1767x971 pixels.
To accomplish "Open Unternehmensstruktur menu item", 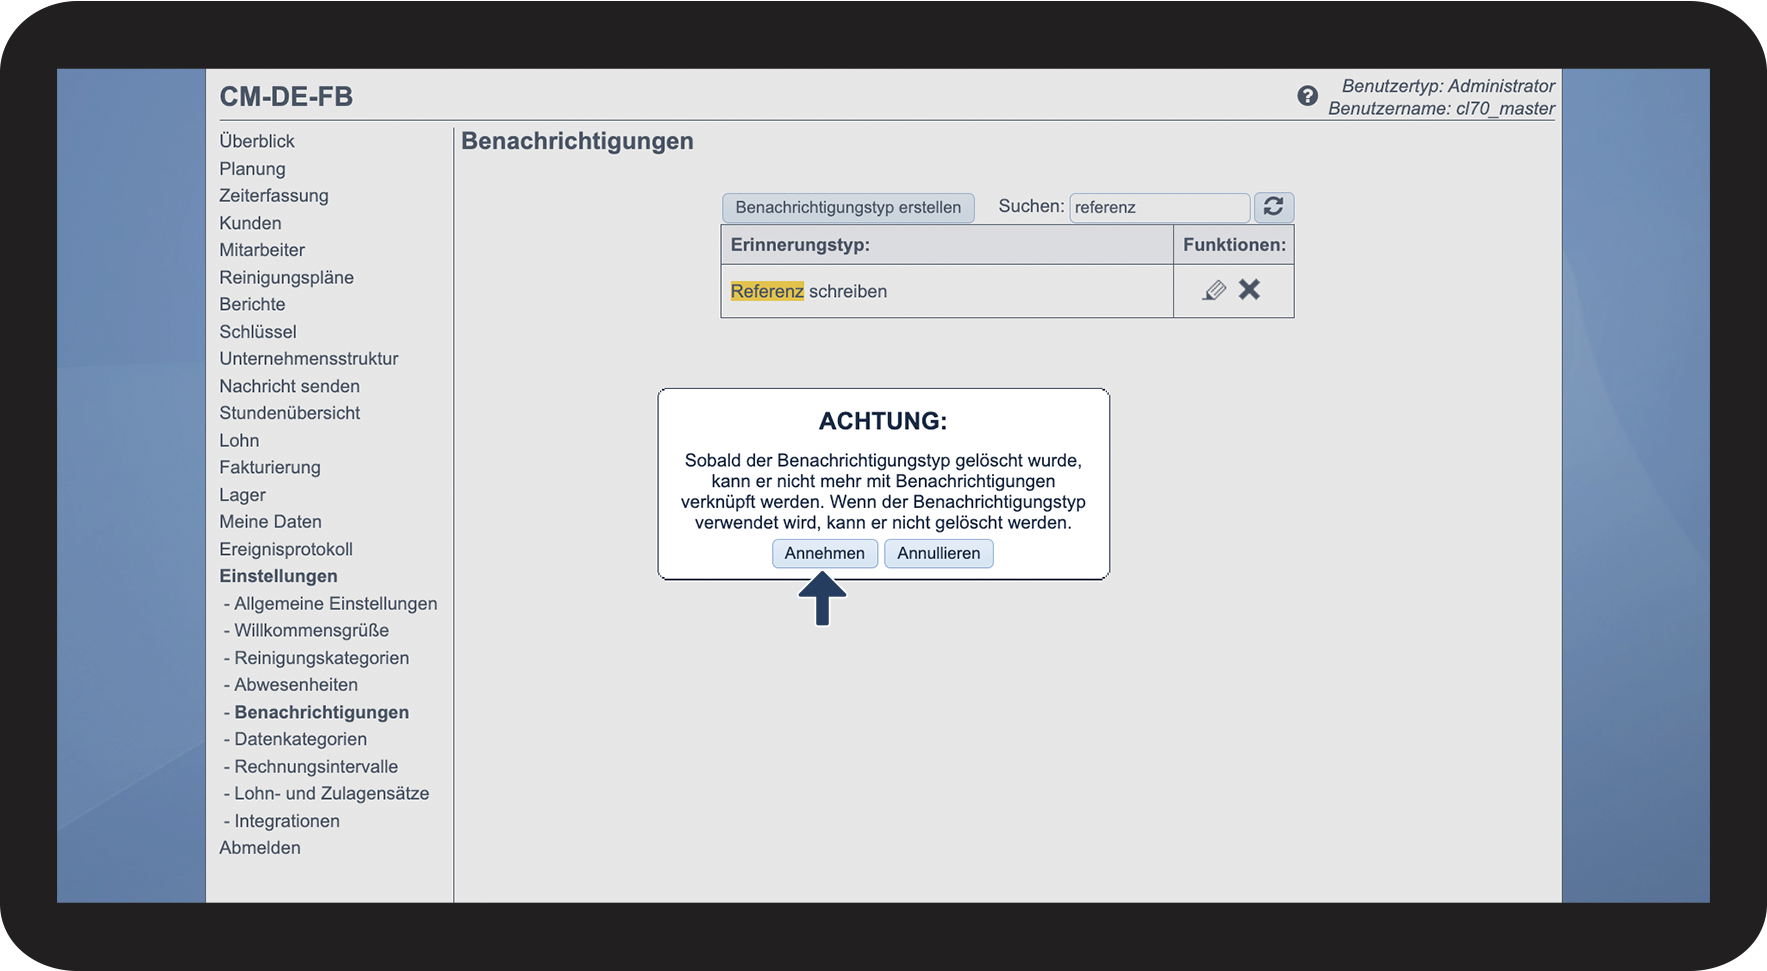I will (309, 358).
